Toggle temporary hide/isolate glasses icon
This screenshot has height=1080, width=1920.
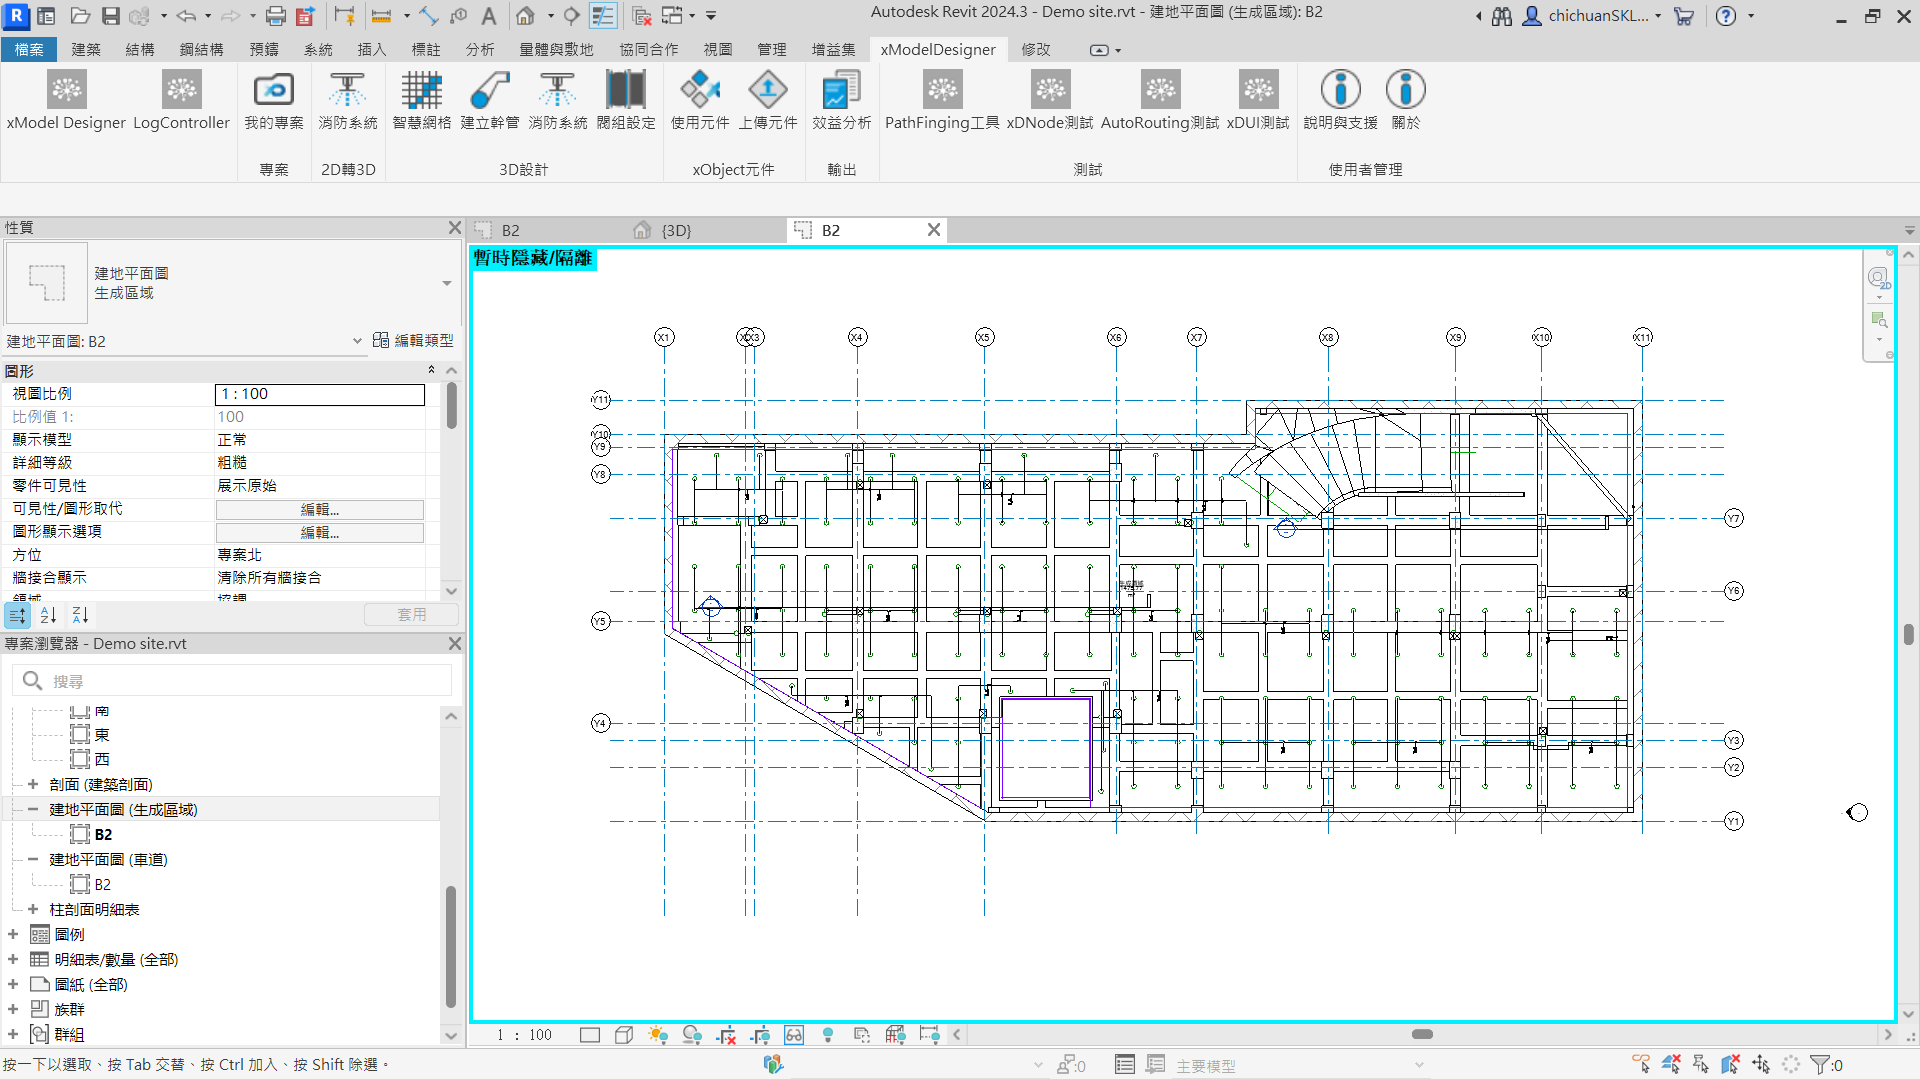click(x=794, y=1035)
